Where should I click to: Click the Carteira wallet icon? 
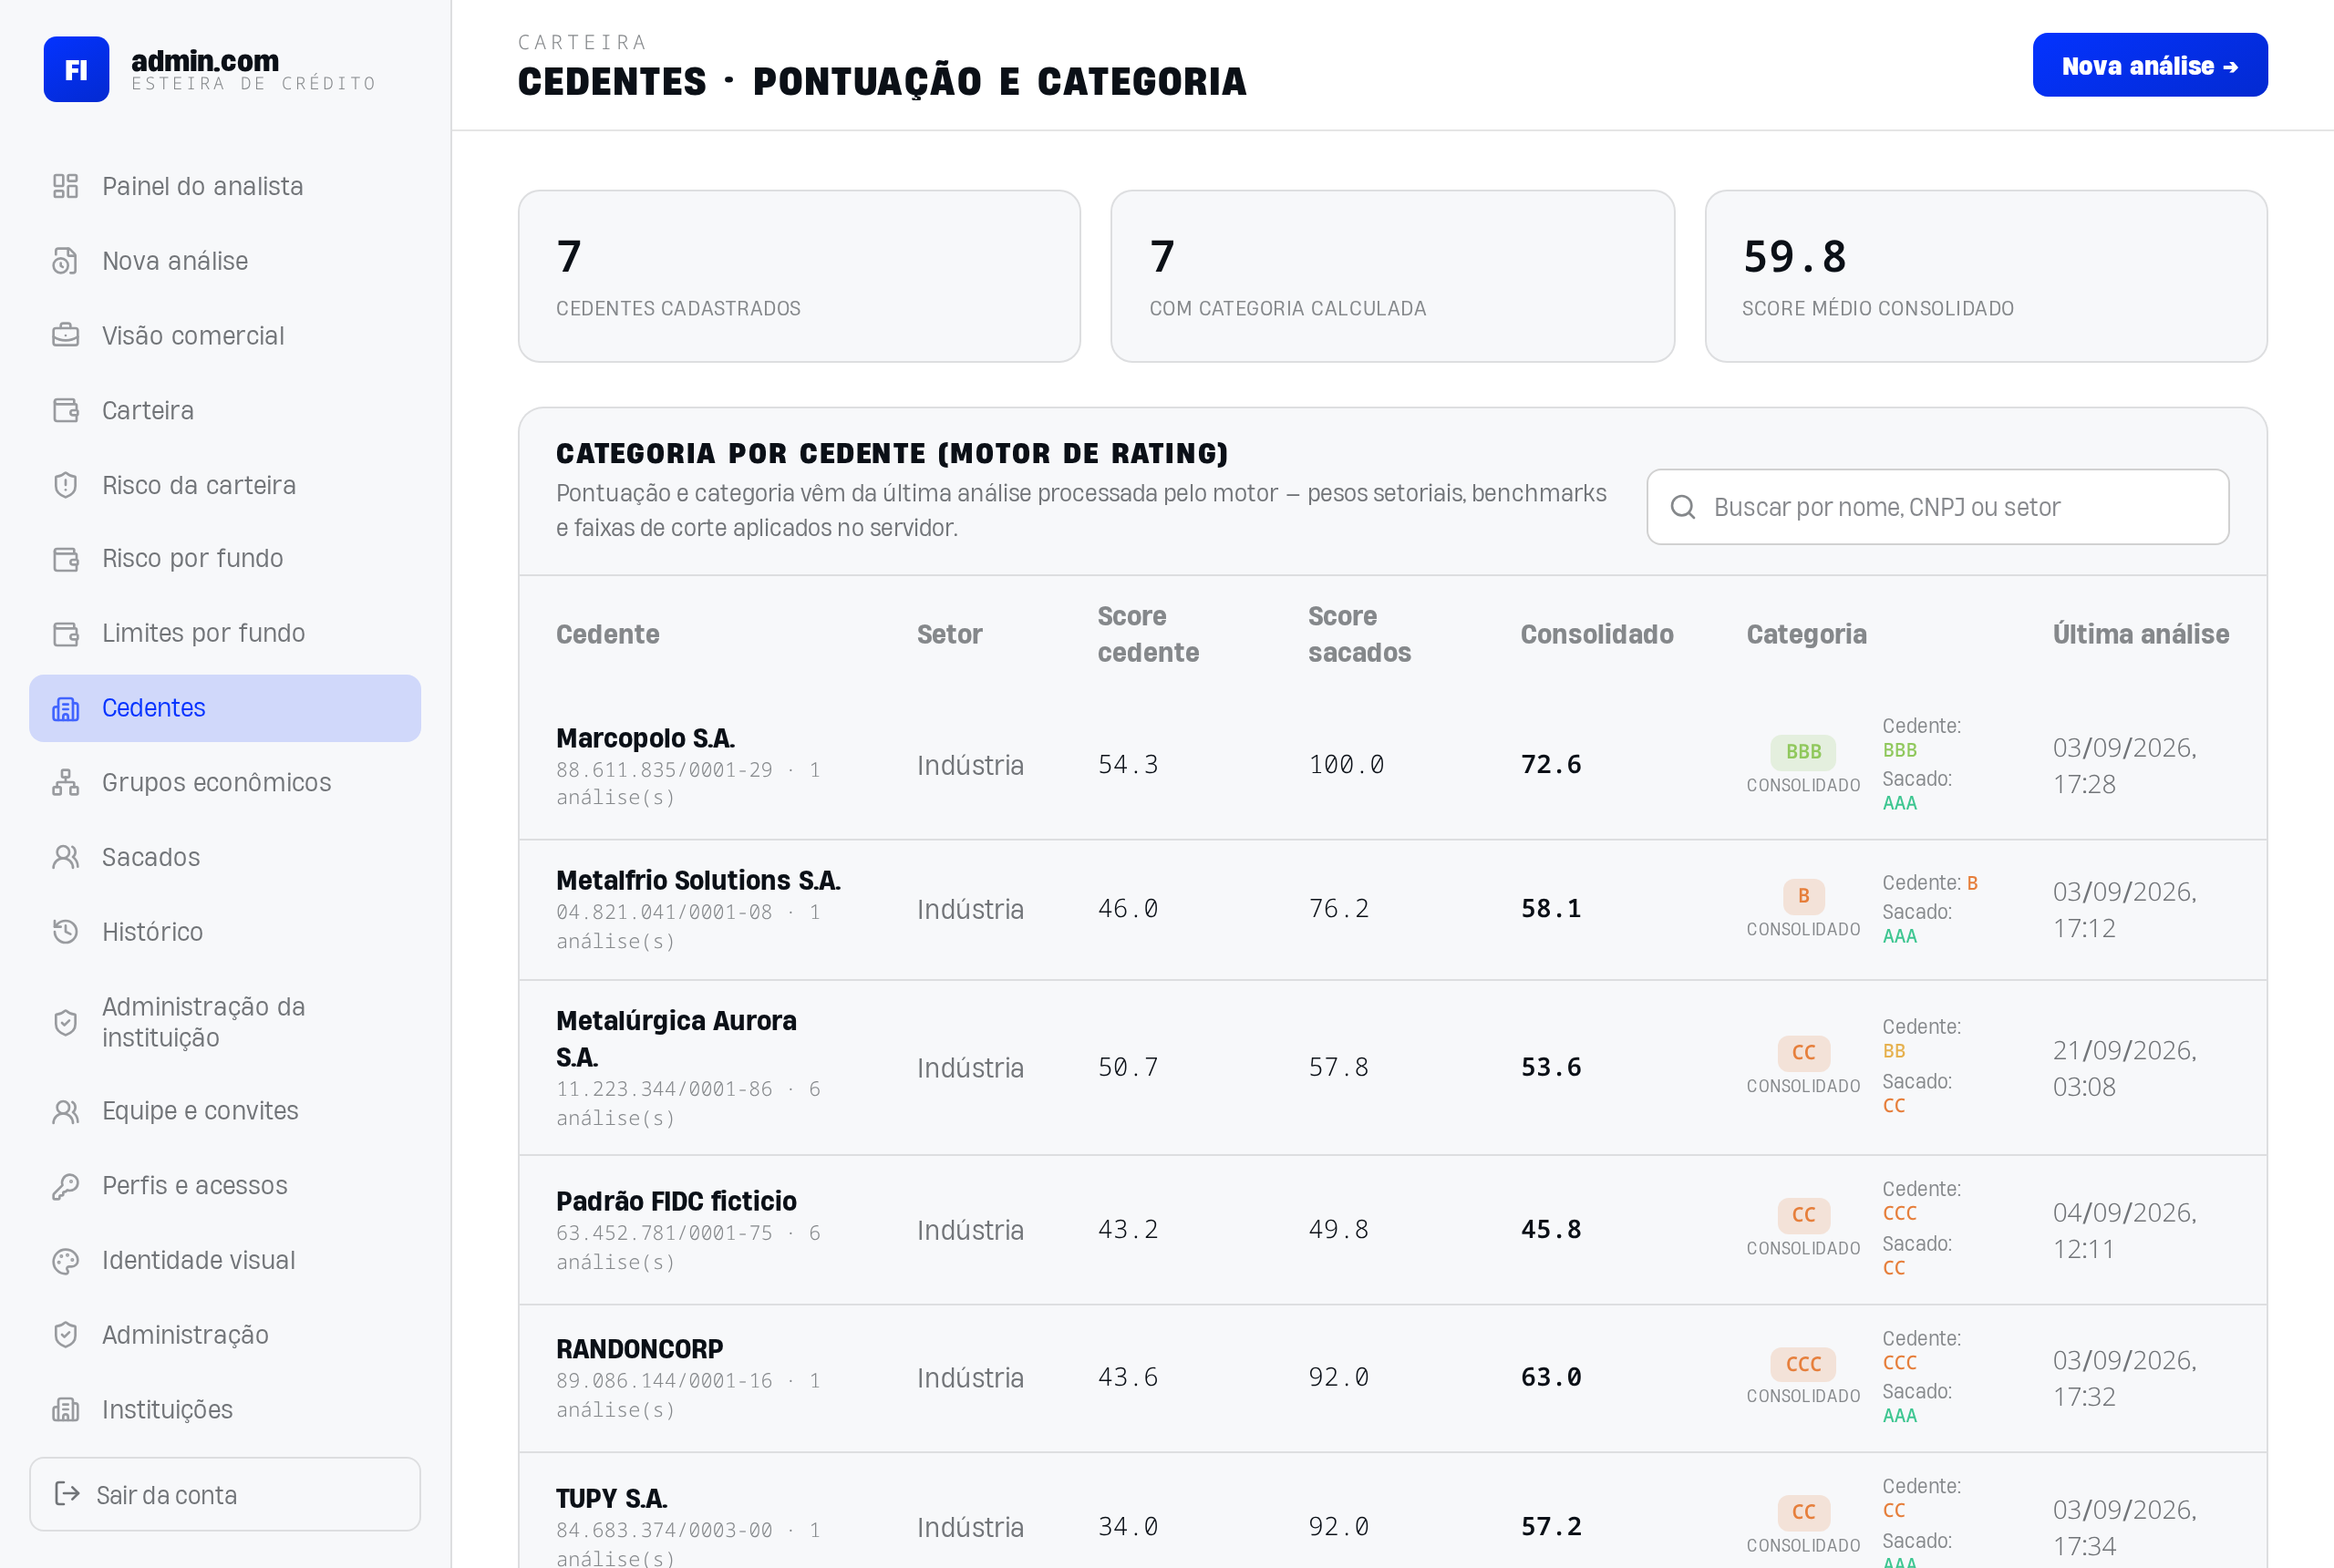(x=65, y=411)
